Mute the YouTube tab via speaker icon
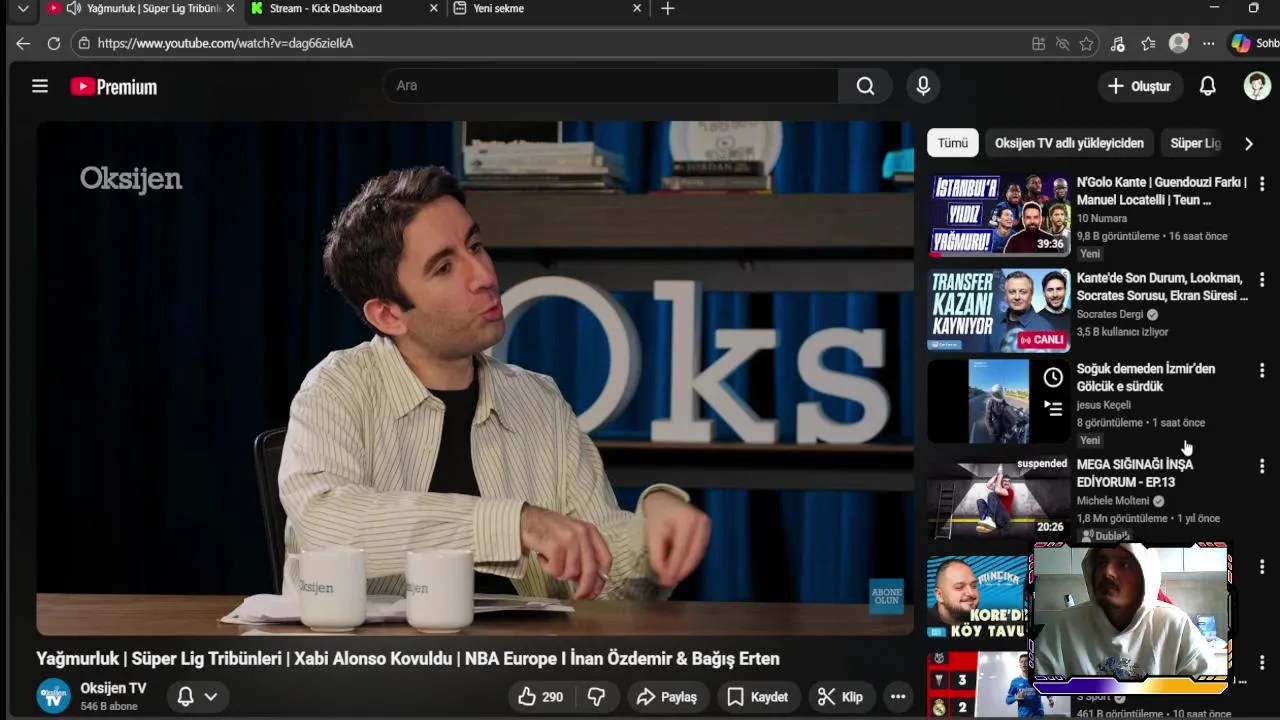1280x720 pixels. pos(73,8)
